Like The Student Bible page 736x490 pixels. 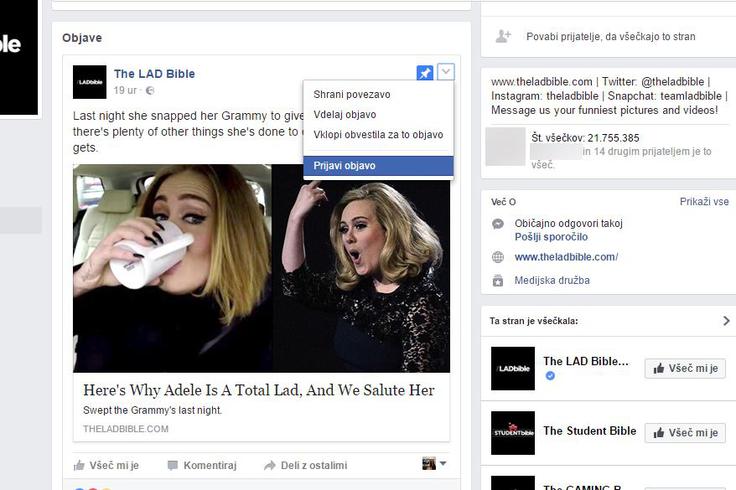pos(685,433)
